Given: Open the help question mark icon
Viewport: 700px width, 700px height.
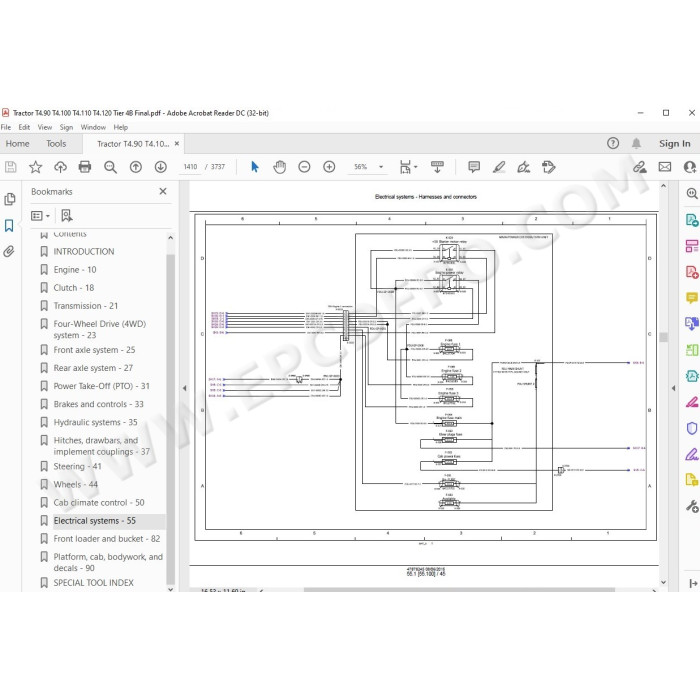Looking at the screenshot, I should click(613, 143).
